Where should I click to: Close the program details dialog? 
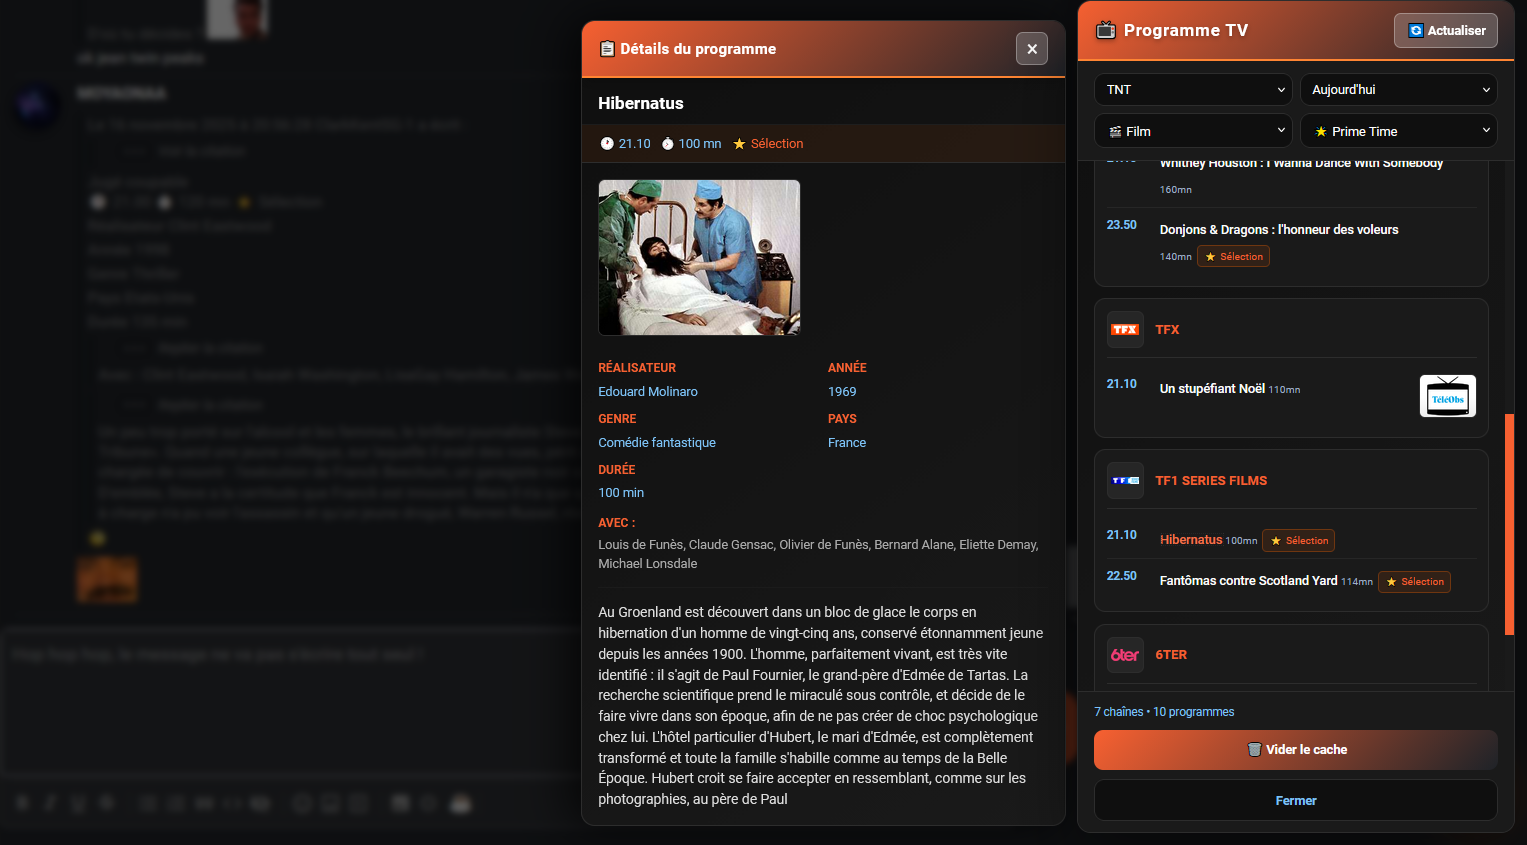click(1031, 49)
